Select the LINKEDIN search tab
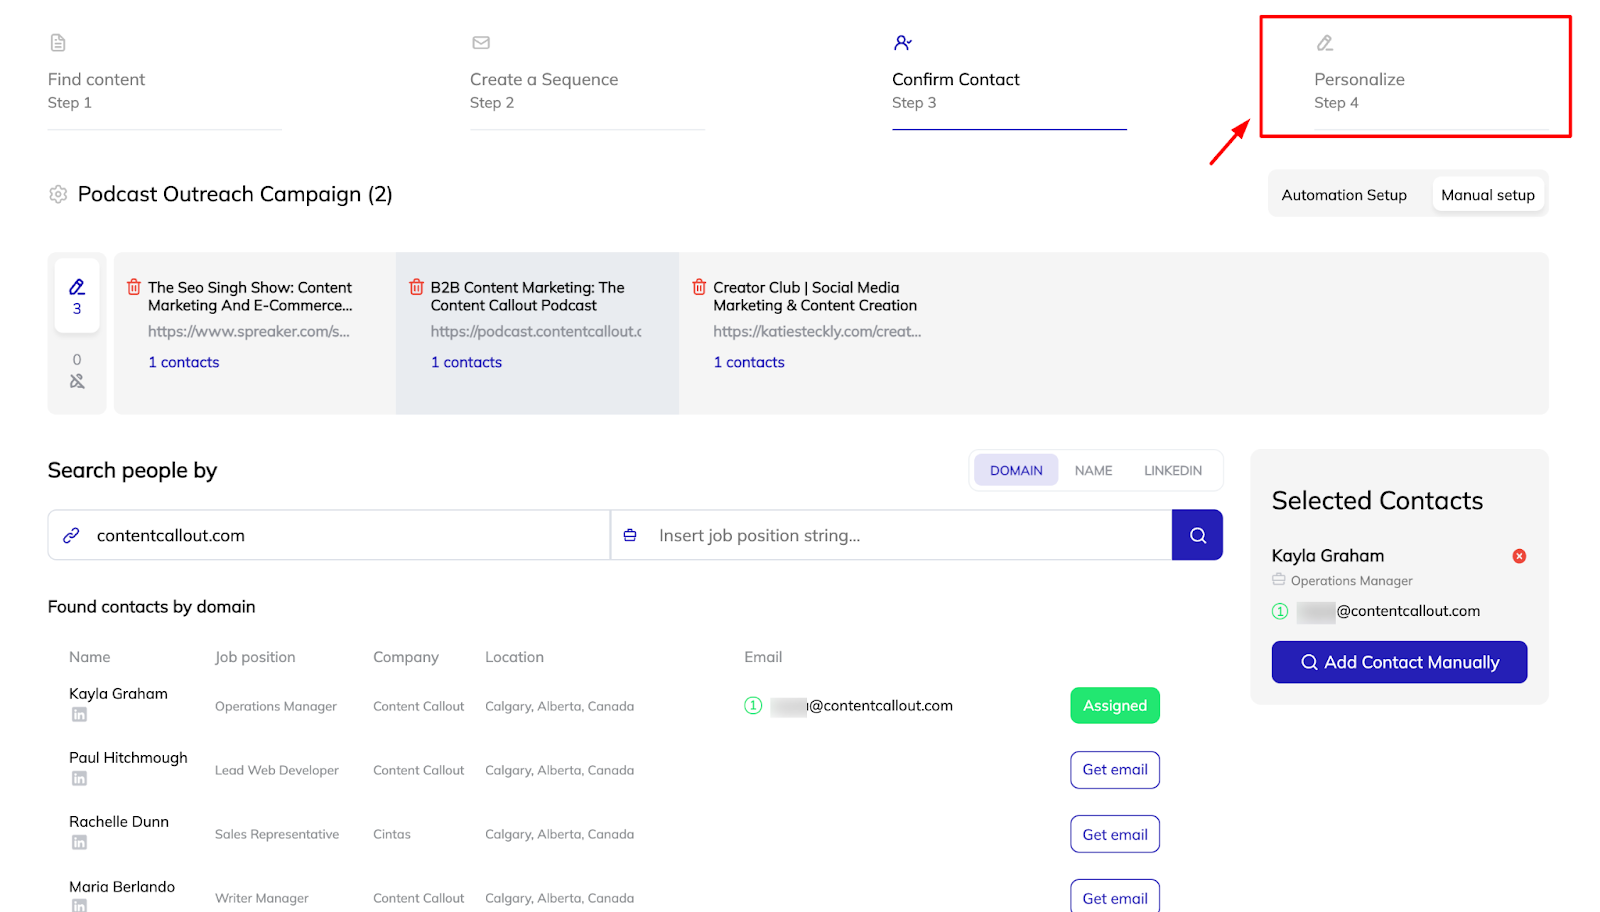1600x912 pixels. coord(1173,470)
